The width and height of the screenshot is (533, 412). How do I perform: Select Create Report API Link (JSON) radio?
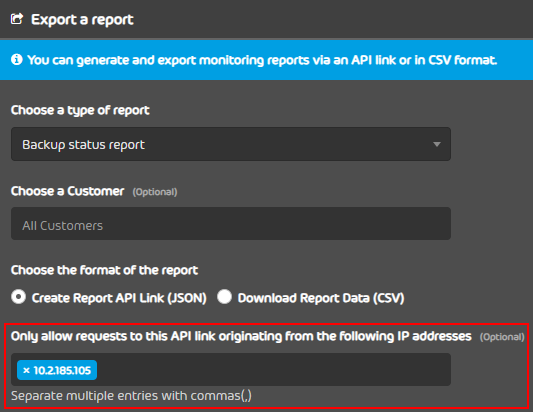click(x=18, y=297)
